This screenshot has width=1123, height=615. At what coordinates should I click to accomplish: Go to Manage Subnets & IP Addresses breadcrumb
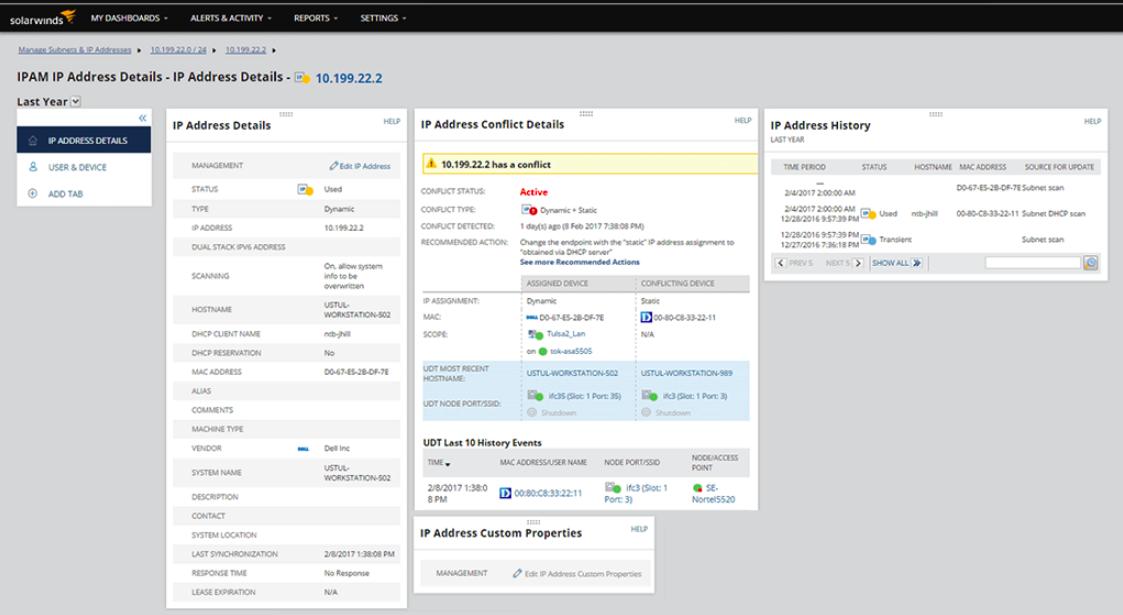point(74,50)
